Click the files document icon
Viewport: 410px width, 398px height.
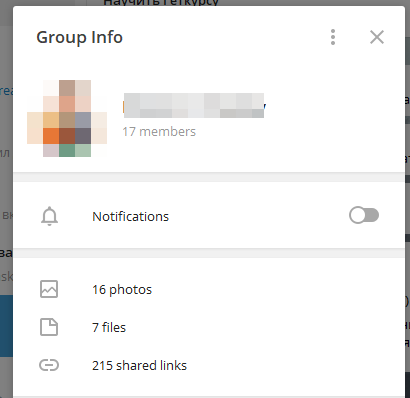(x=49, y=327)
